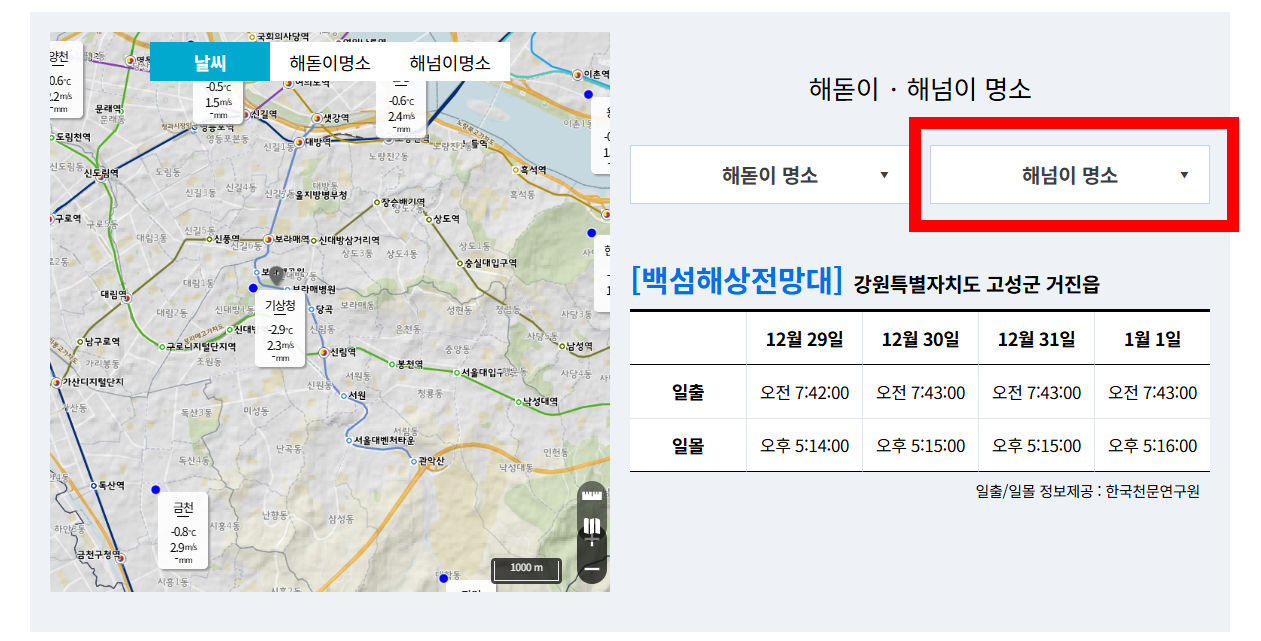Click the 1000 m map scale bar
Viewport: 1261px width, 641px height.
(x=526, y=569)
